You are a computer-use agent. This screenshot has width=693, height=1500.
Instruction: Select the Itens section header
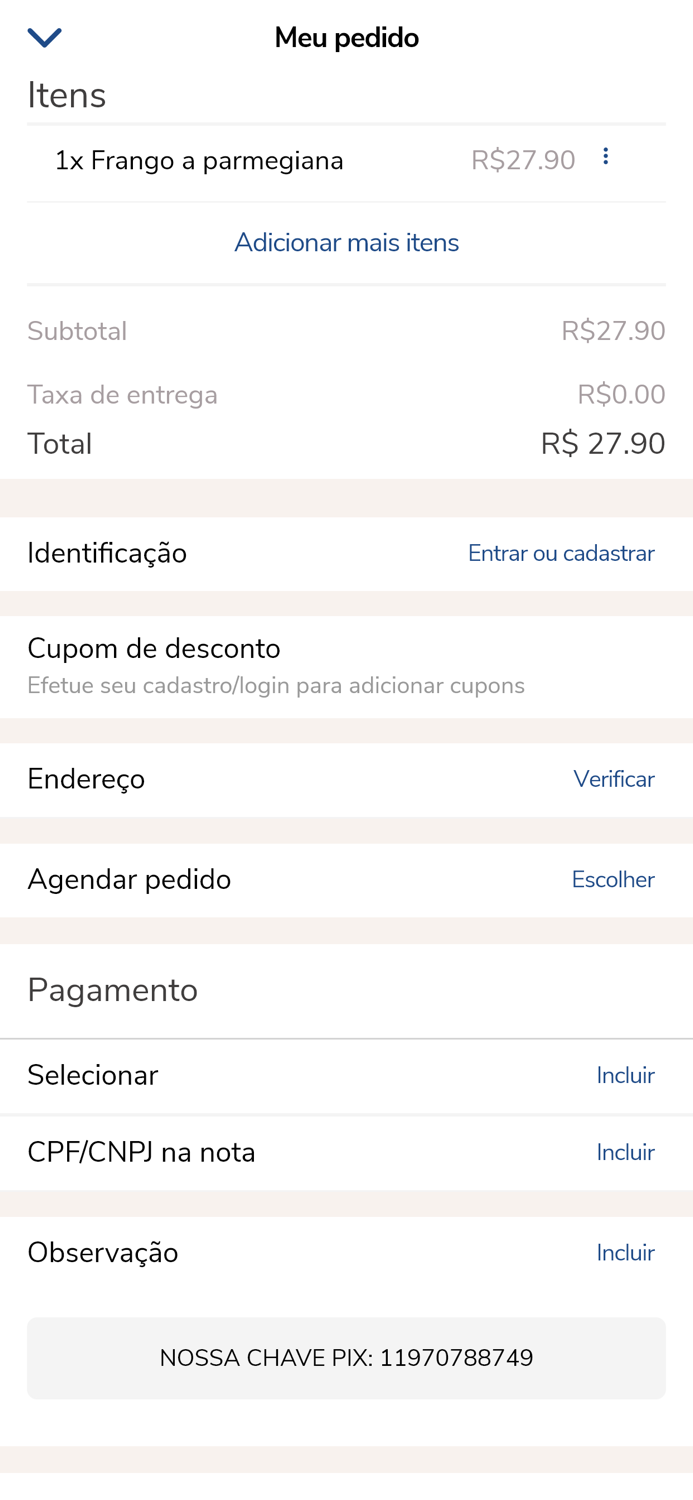click(67, 95)
